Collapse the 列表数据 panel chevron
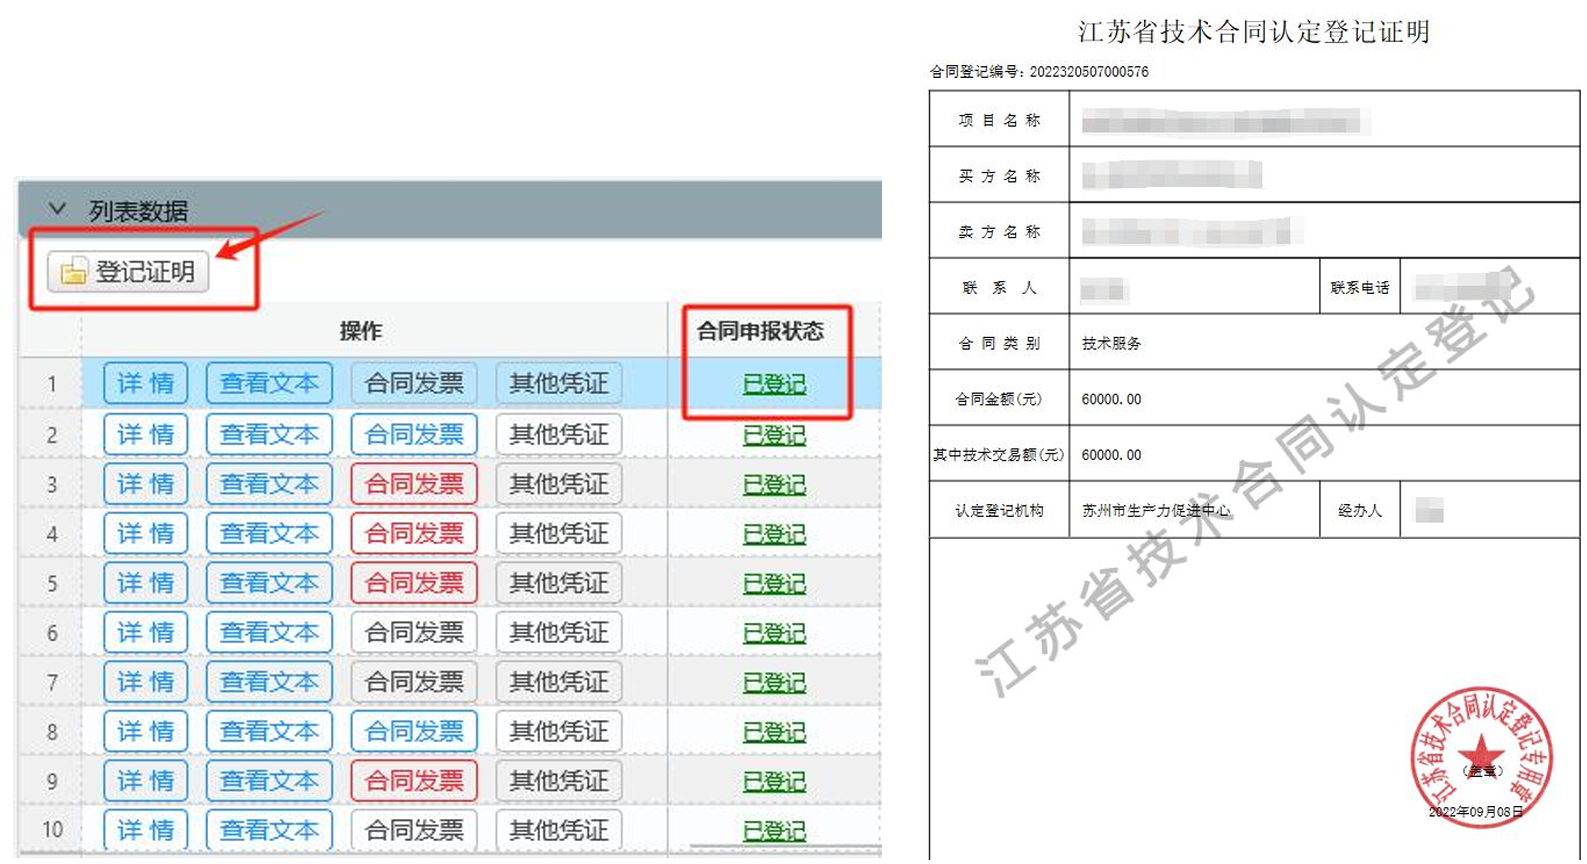 click(x=58, y=210)
